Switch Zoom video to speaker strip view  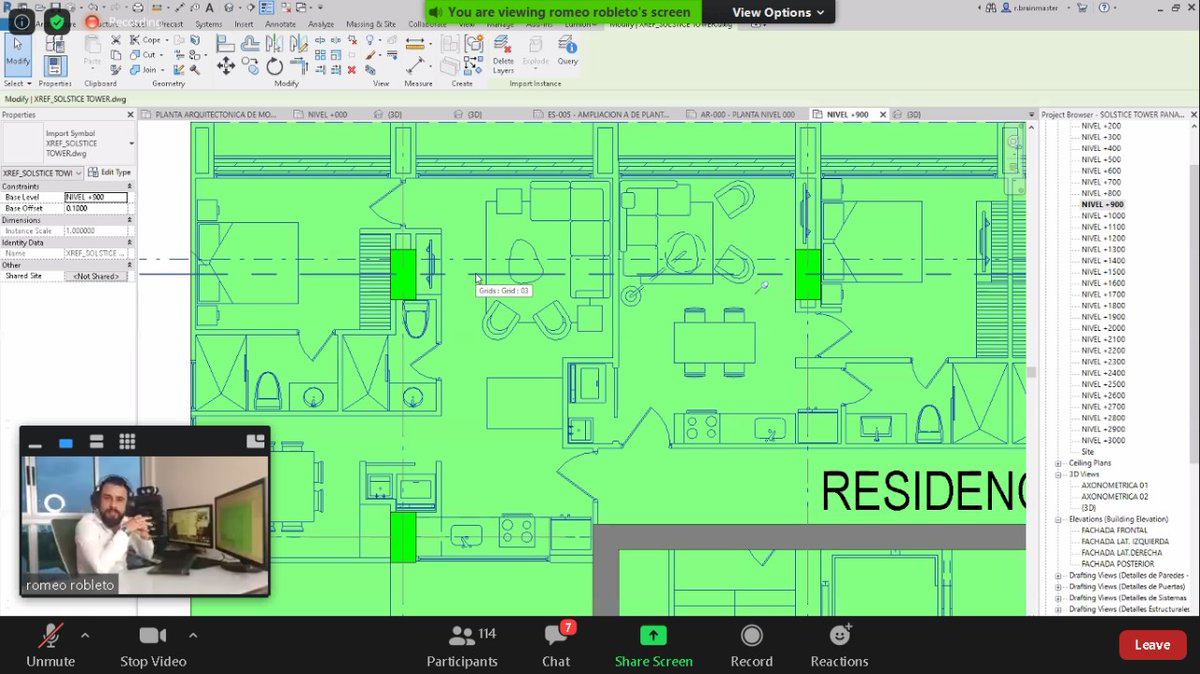click(x=96, y=442)
